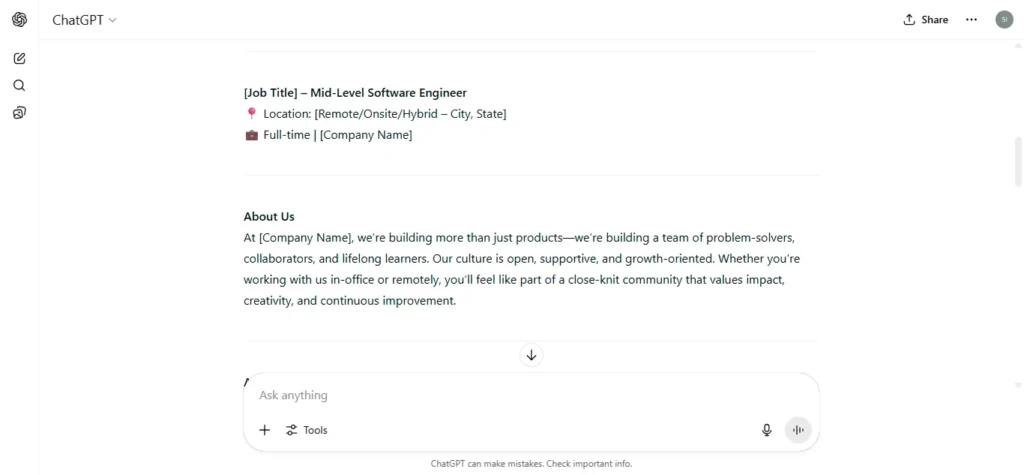Open the search chats magnifier icon
This screenshot has height=475, width=1024.
[x=20, y=86]
